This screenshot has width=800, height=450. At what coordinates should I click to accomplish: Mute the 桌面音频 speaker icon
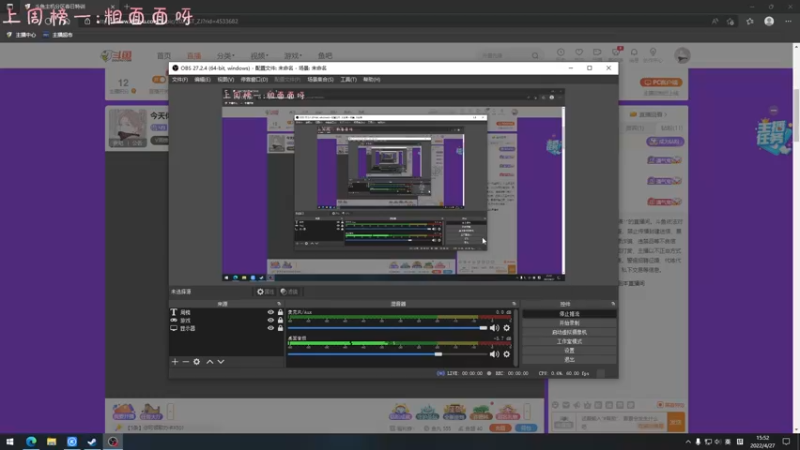coord(494,354)
